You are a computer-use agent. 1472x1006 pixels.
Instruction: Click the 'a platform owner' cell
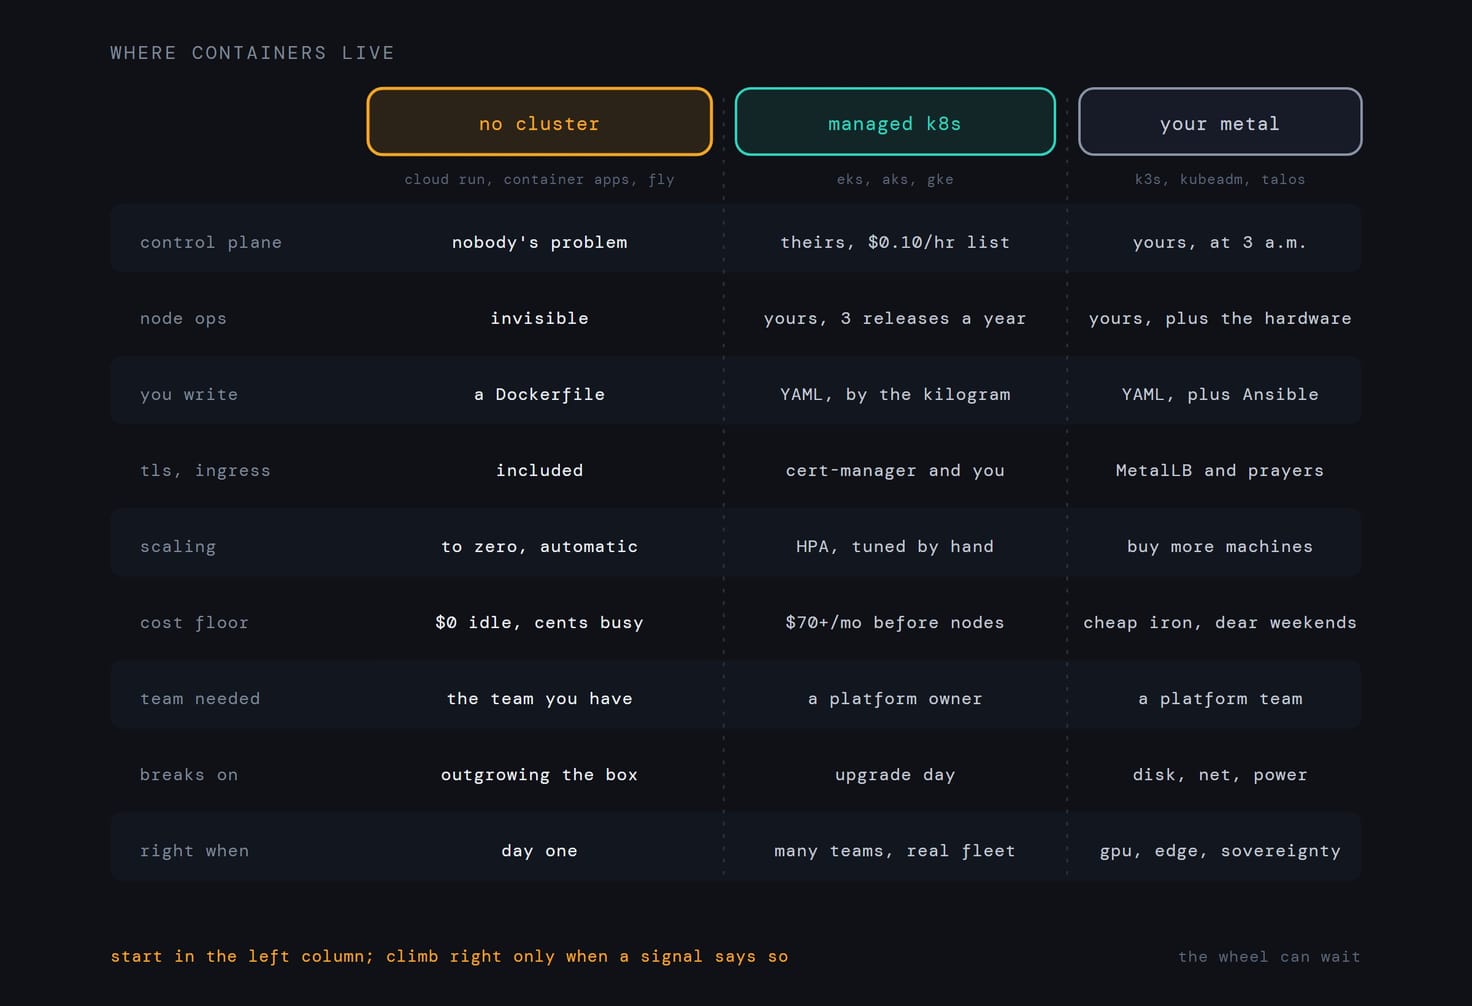pyautogui.click(x=895, y=698)
